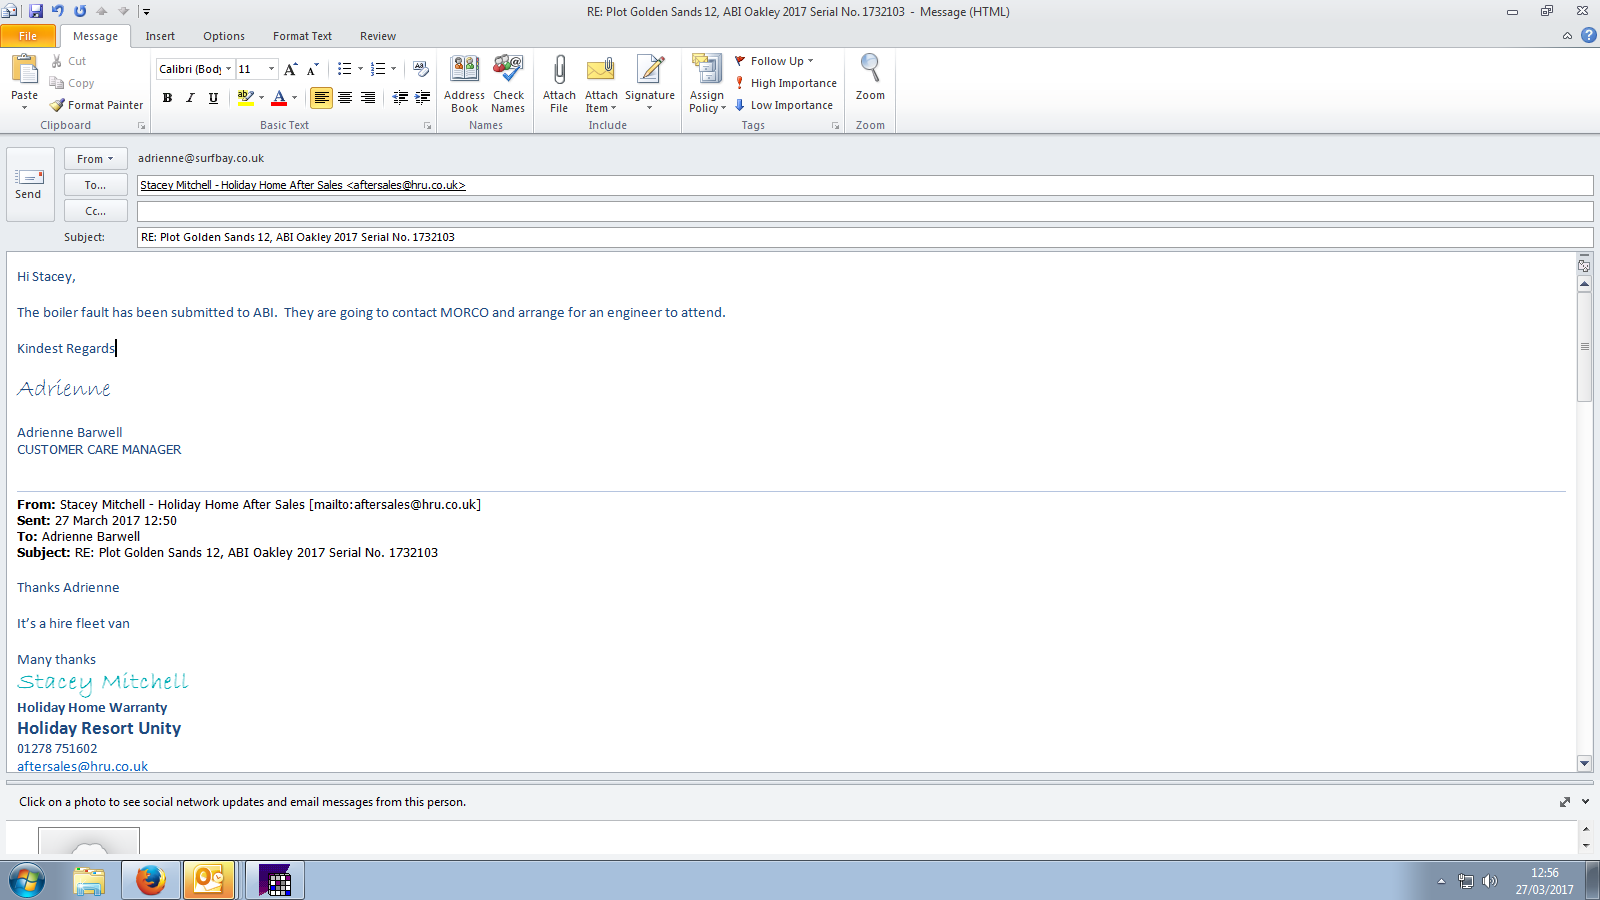1600x900 pixels.
Task: Align text to the left
Action: (x=321, y=97)
